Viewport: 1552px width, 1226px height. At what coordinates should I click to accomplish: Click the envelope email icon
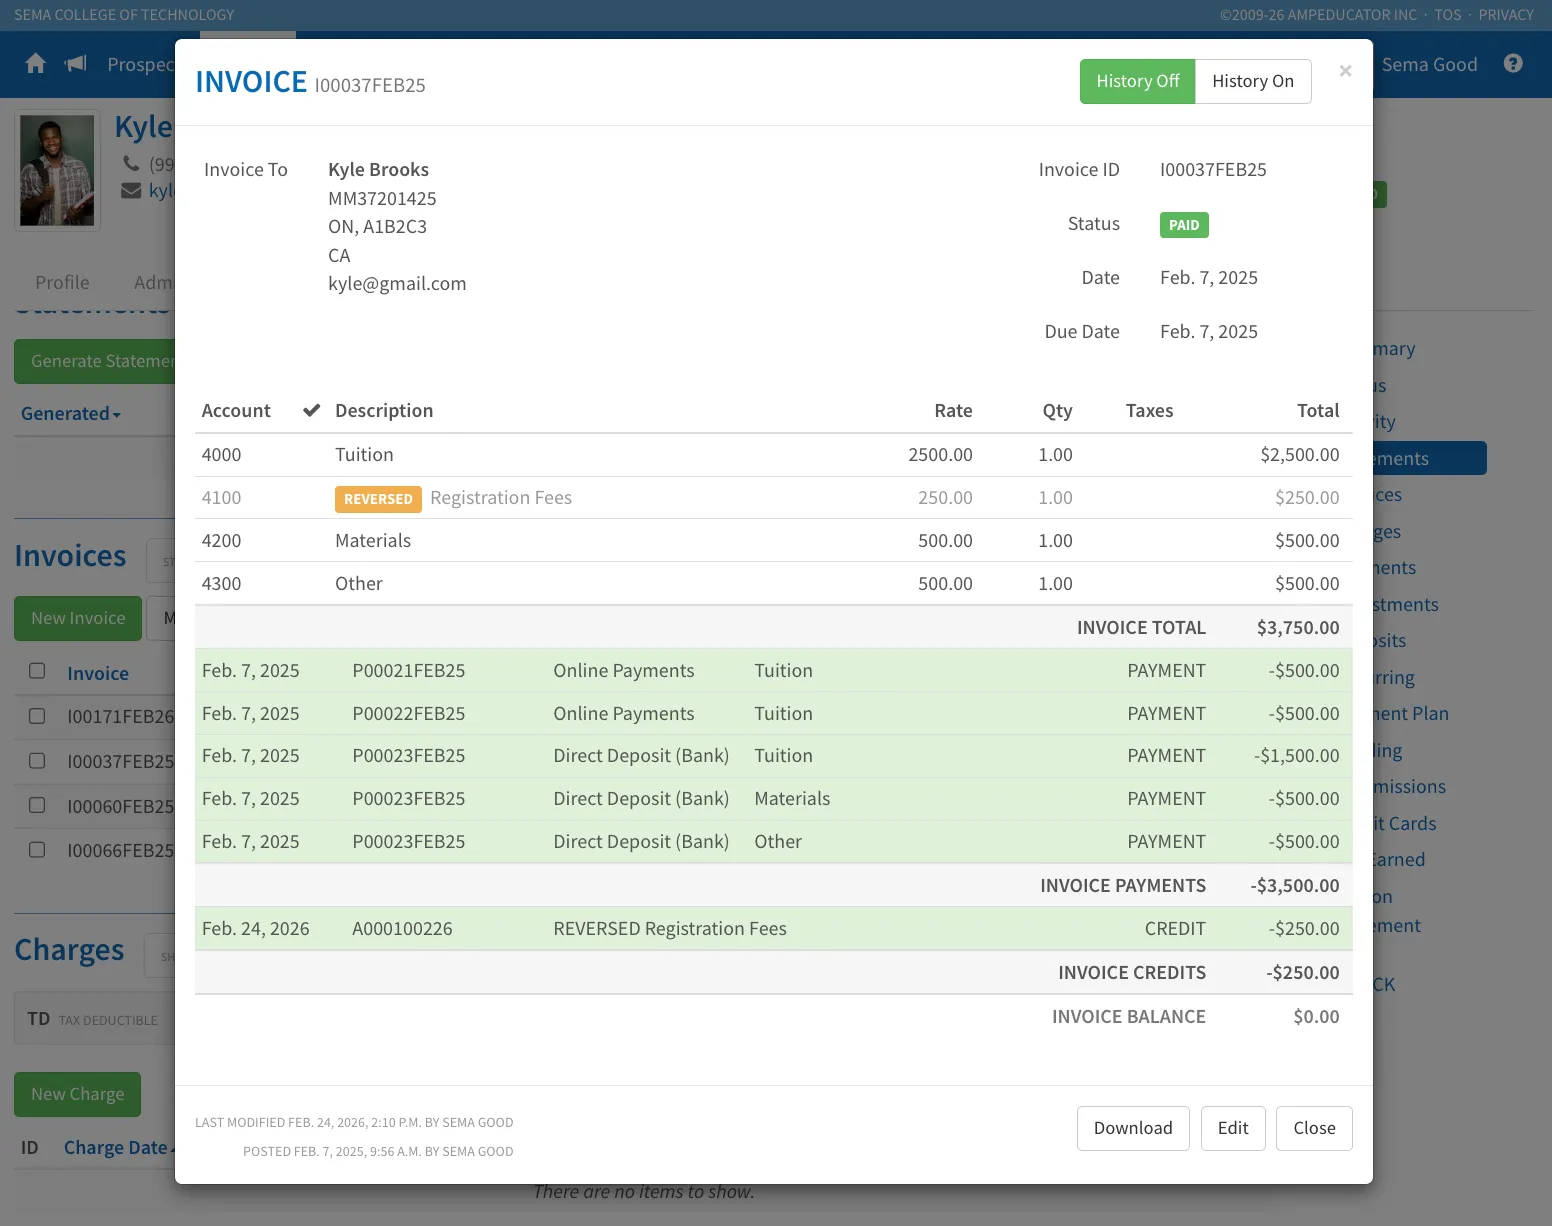tap(131, 190)
